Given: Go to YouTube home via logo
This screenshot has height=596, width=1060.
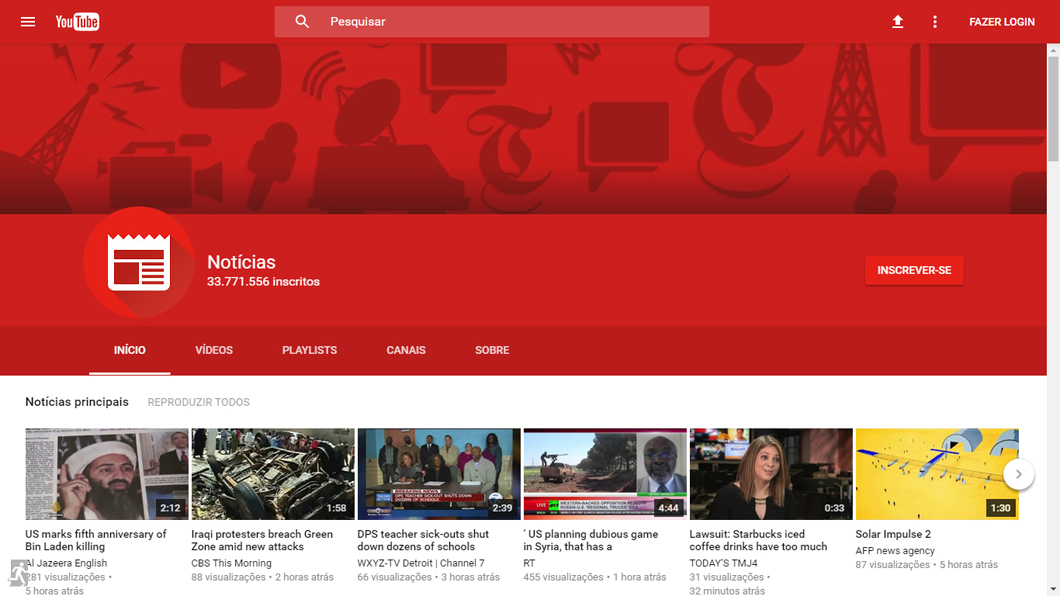Looking at the screenshot, I should point(77,22).
